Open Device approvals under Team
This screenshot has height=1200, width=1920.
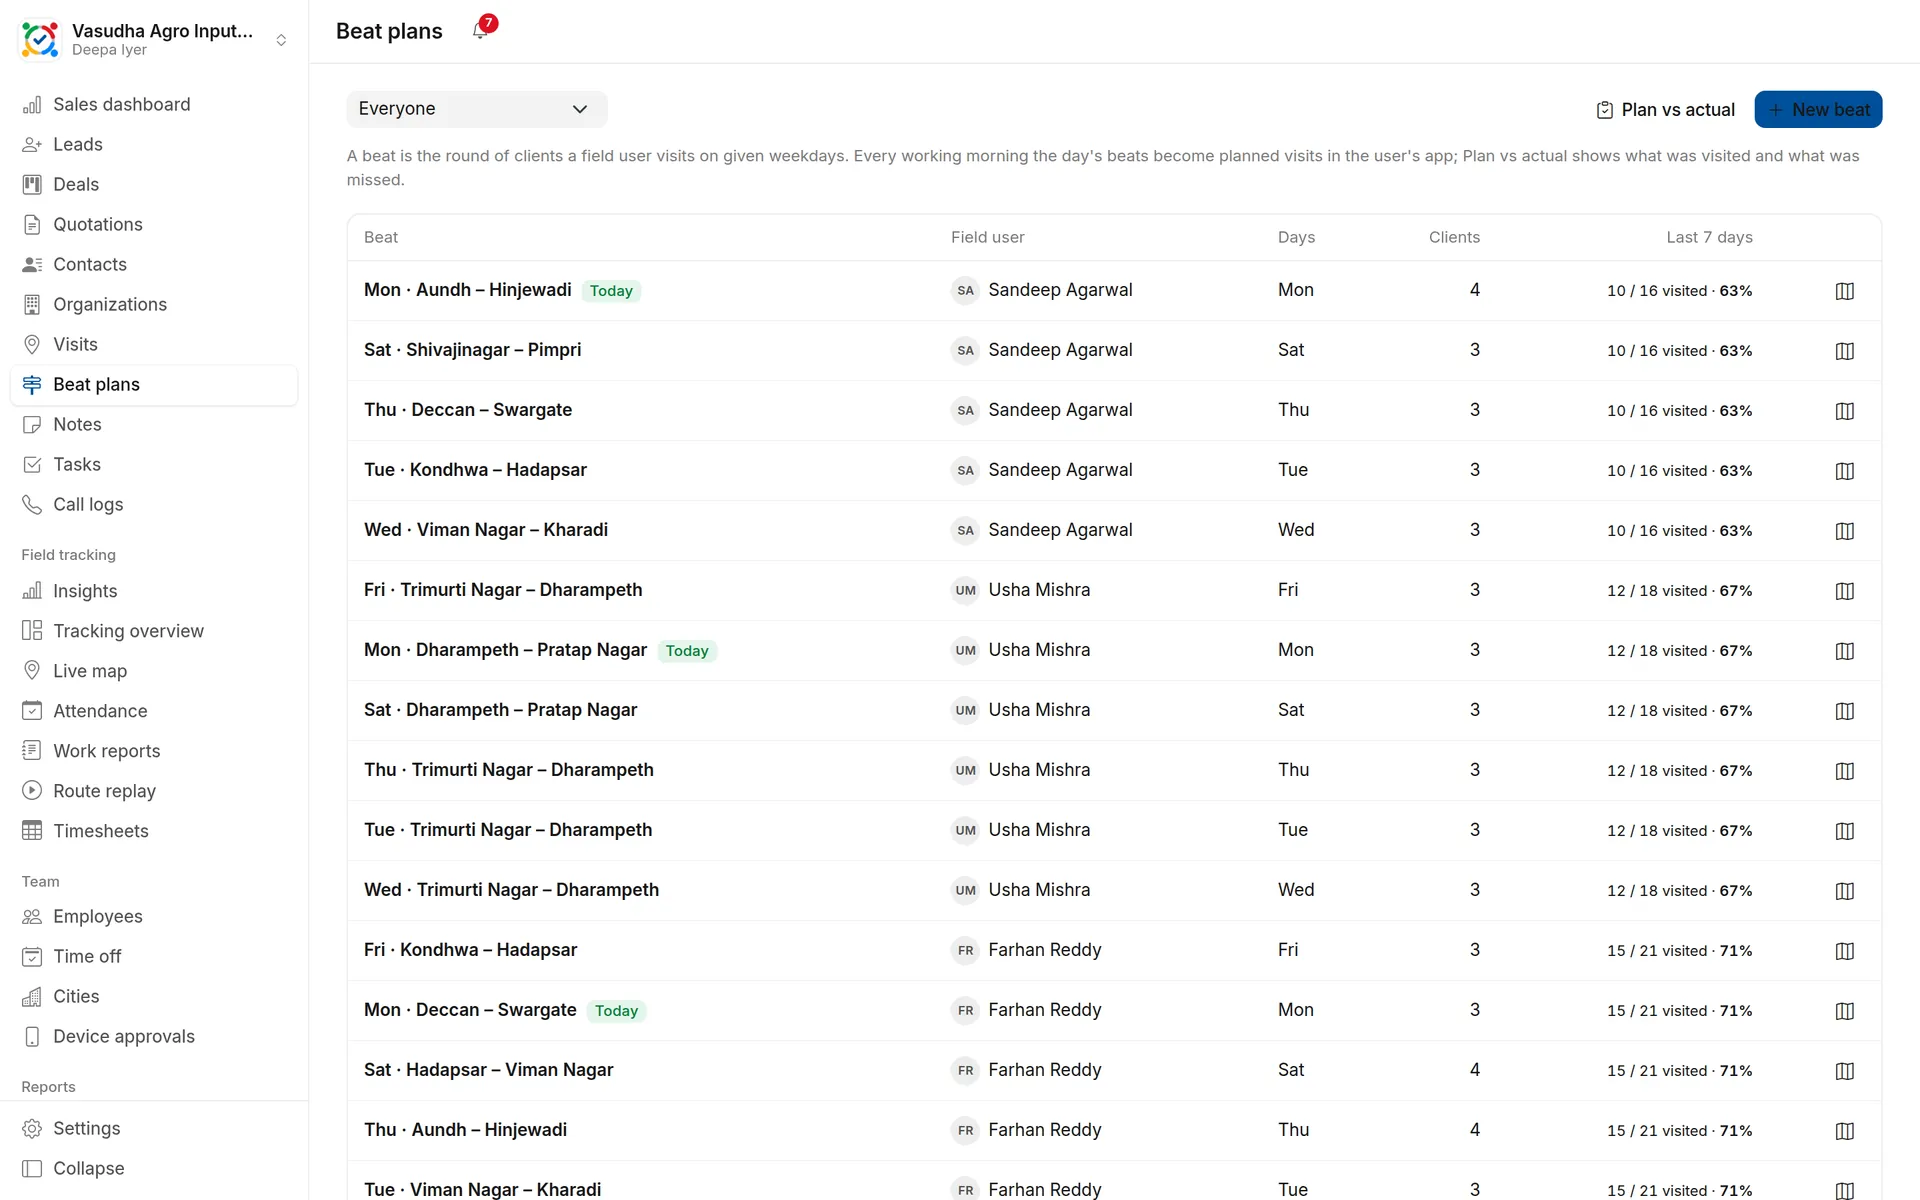point(154,1036)
